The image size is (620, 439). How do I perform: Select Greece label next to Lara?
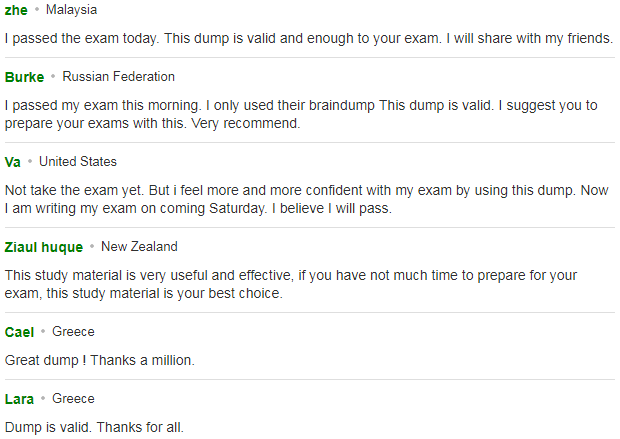click(x=74, y=398)
